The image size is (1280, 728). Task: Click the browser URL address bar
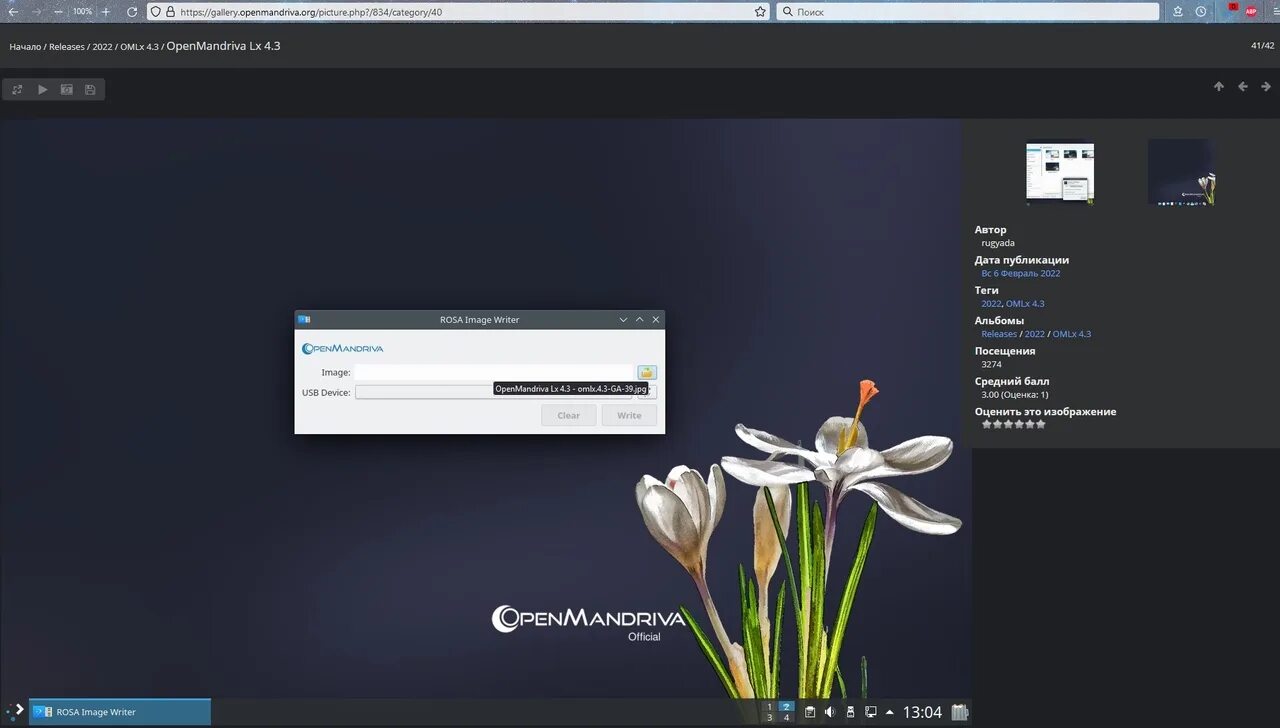460,12
